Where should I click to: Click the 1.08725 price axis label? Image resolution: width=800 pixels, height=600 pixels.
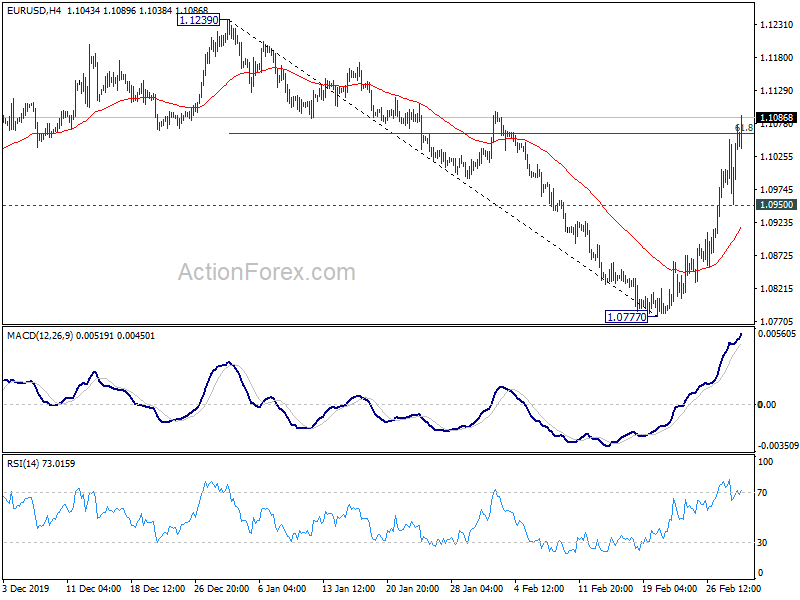click(x=777, y=256)
